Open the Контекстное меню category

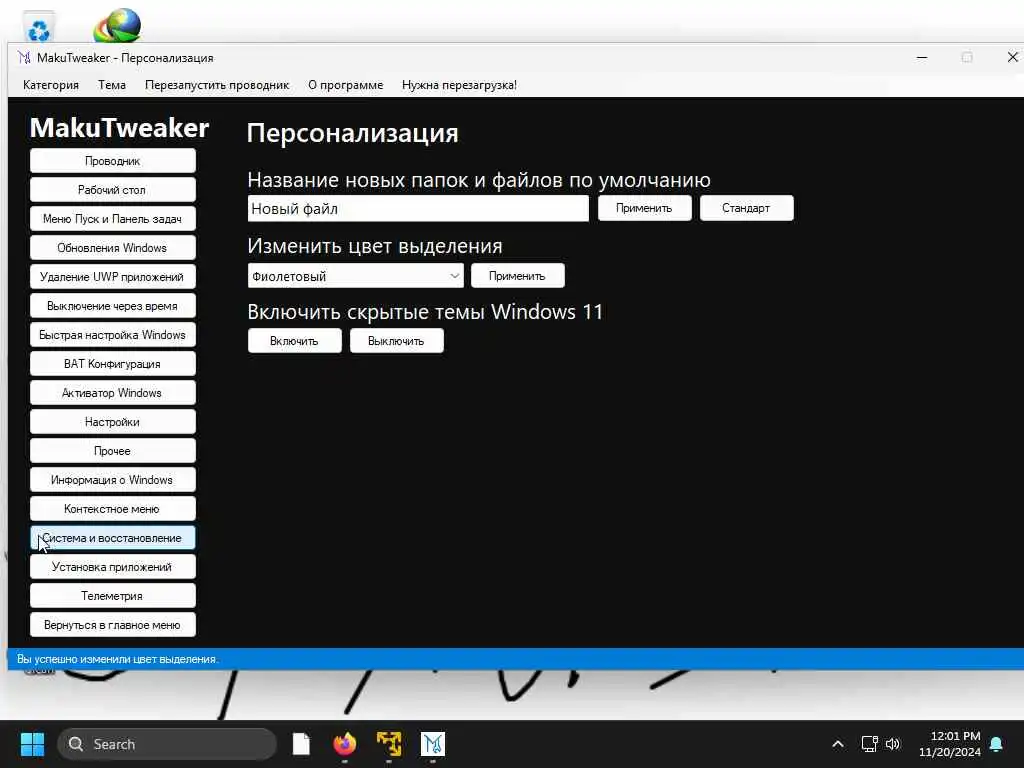pyautogui.click(x=112, y=509)
